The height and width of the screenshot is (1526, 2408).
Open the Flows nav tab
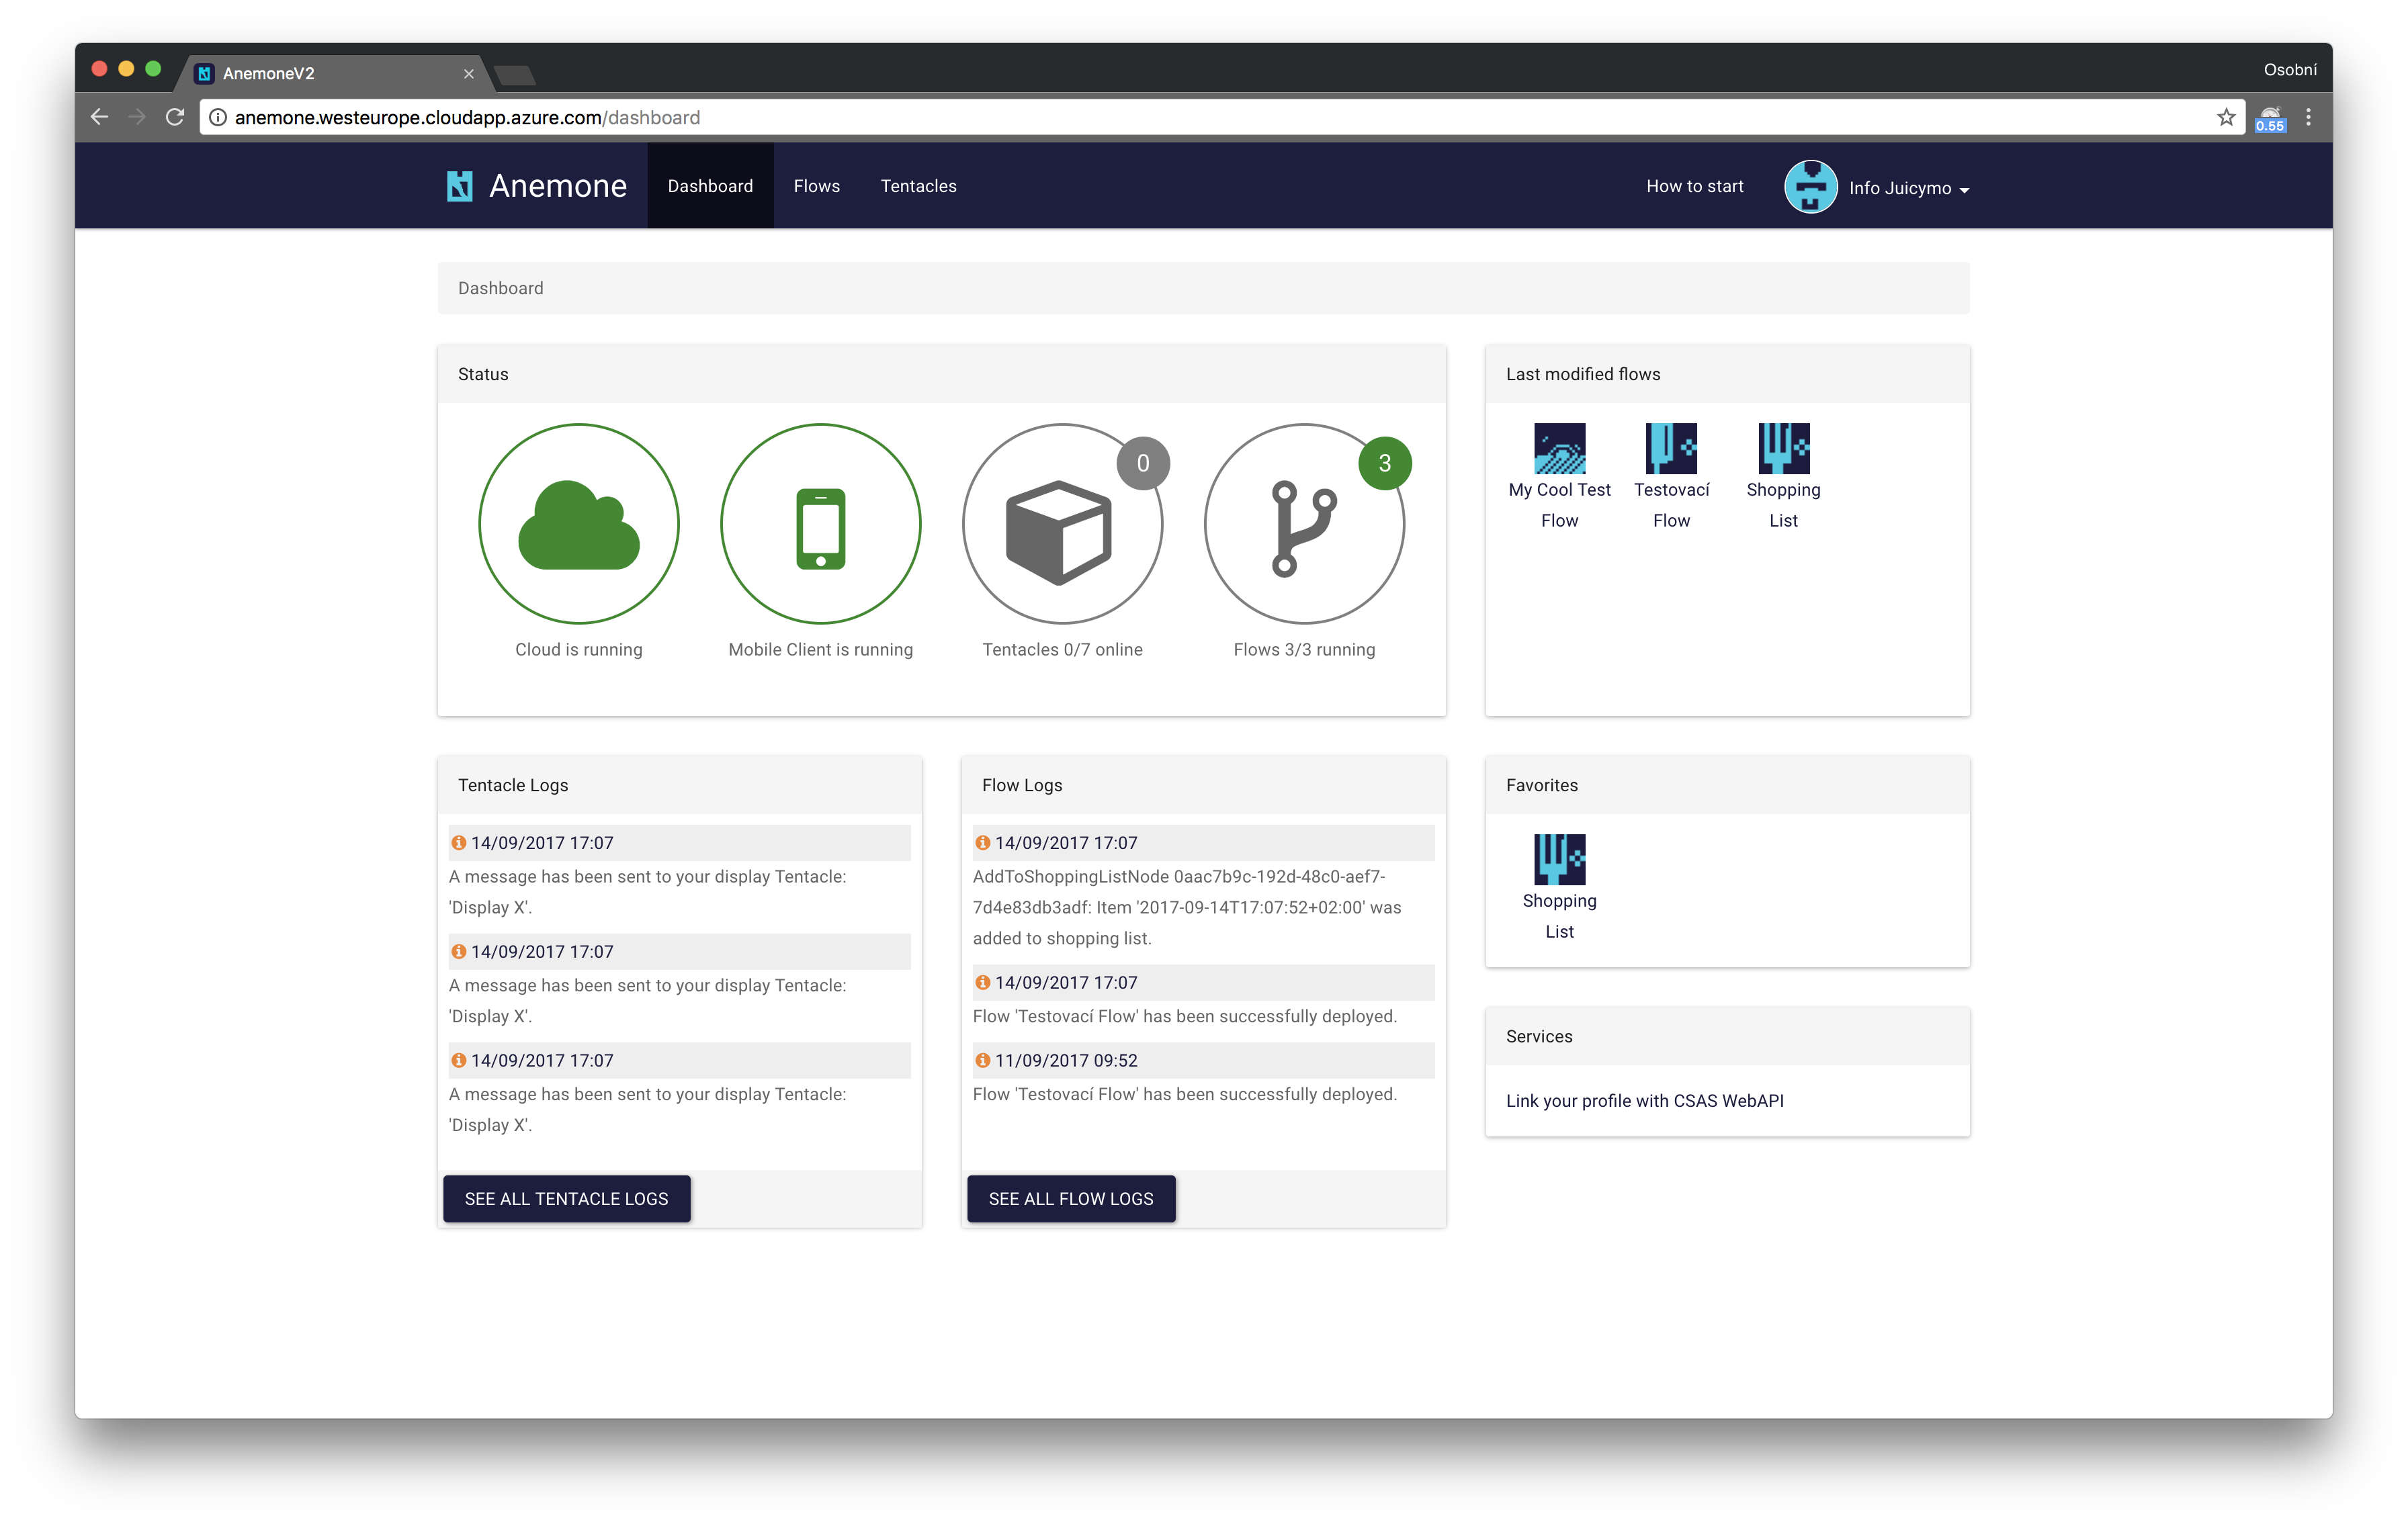(x=816, y=186)
